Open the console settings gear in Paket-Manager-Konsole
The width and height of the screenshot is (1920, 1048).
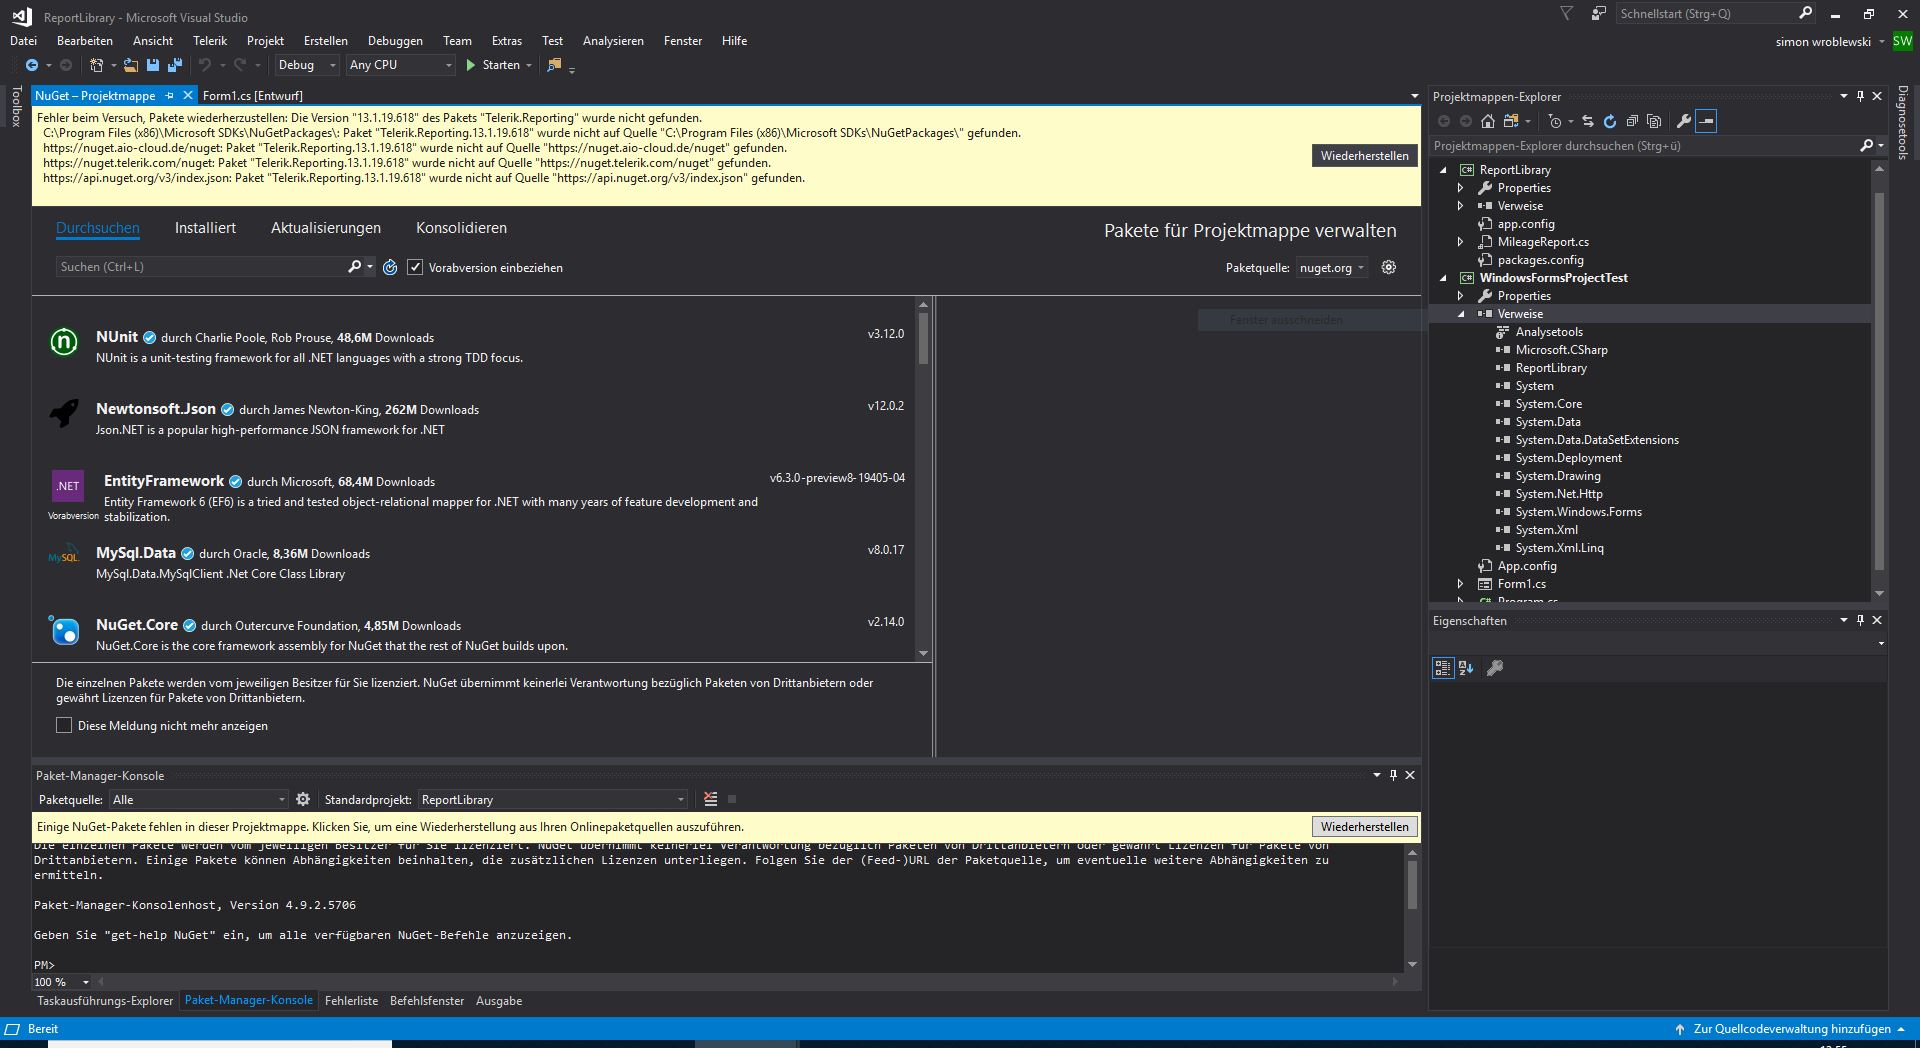[303, 799]
